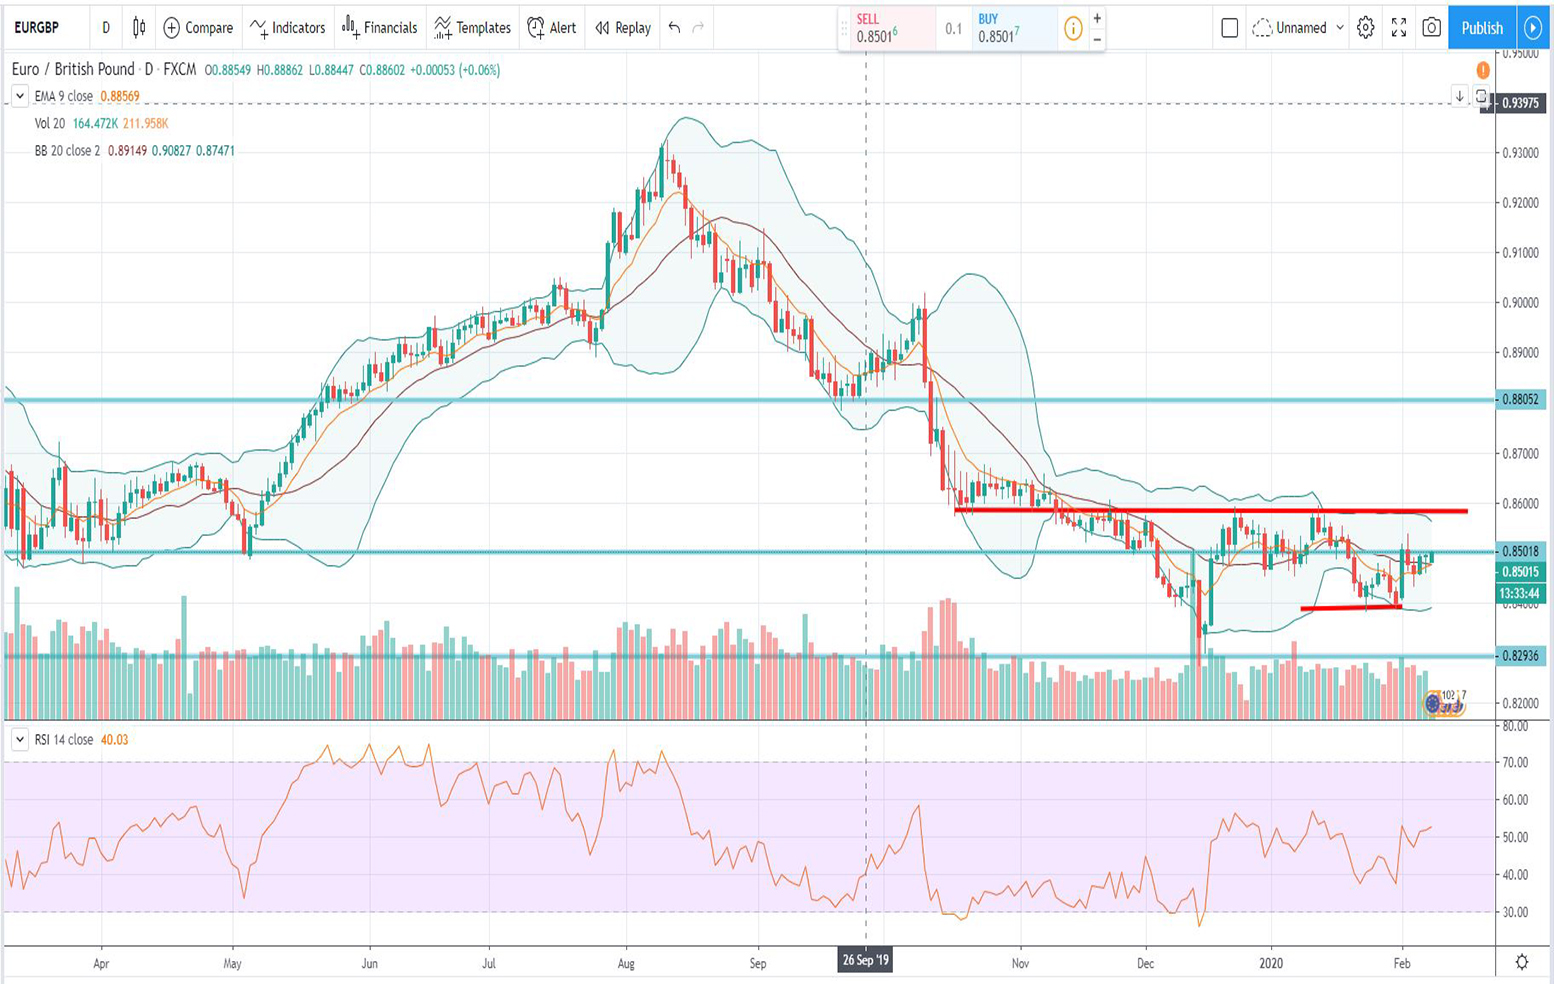Start Replay mode

tap(623, 28)
